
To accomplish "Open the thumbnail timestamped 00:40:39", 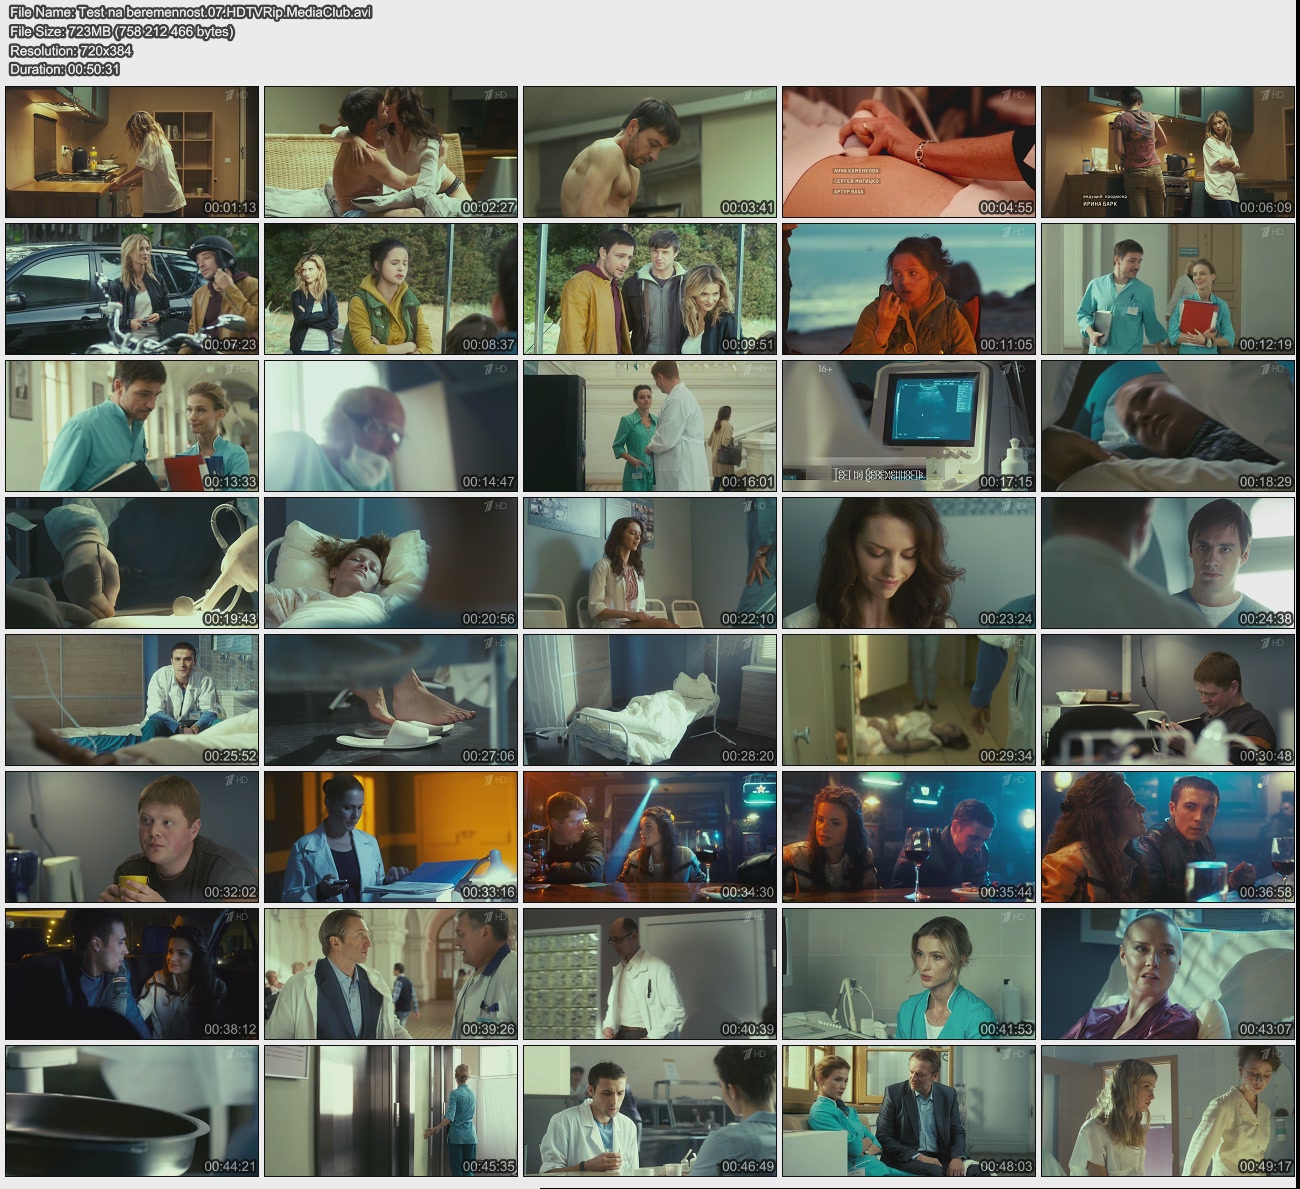I will pyautogui.click(x=650, y=974).
